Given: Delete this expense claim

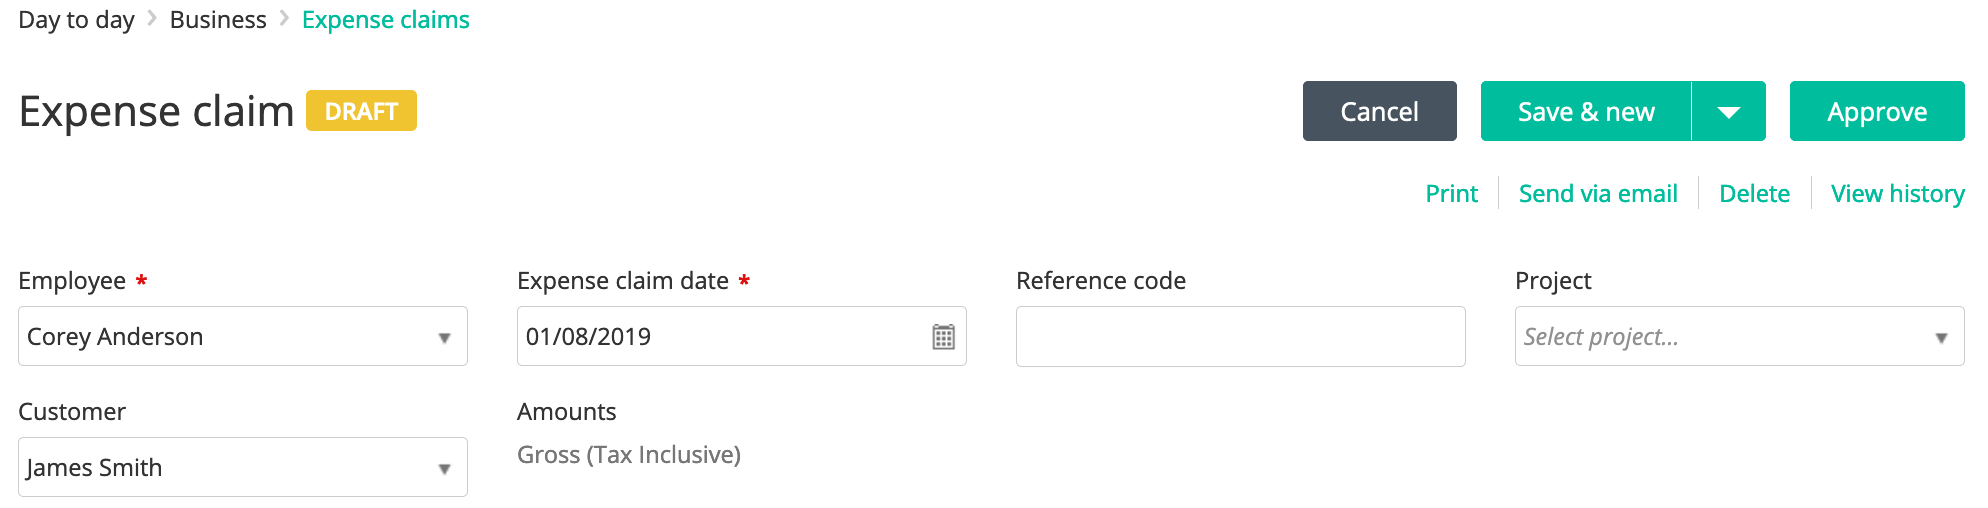Looking at the screenshot, I should click(1754, 193).
